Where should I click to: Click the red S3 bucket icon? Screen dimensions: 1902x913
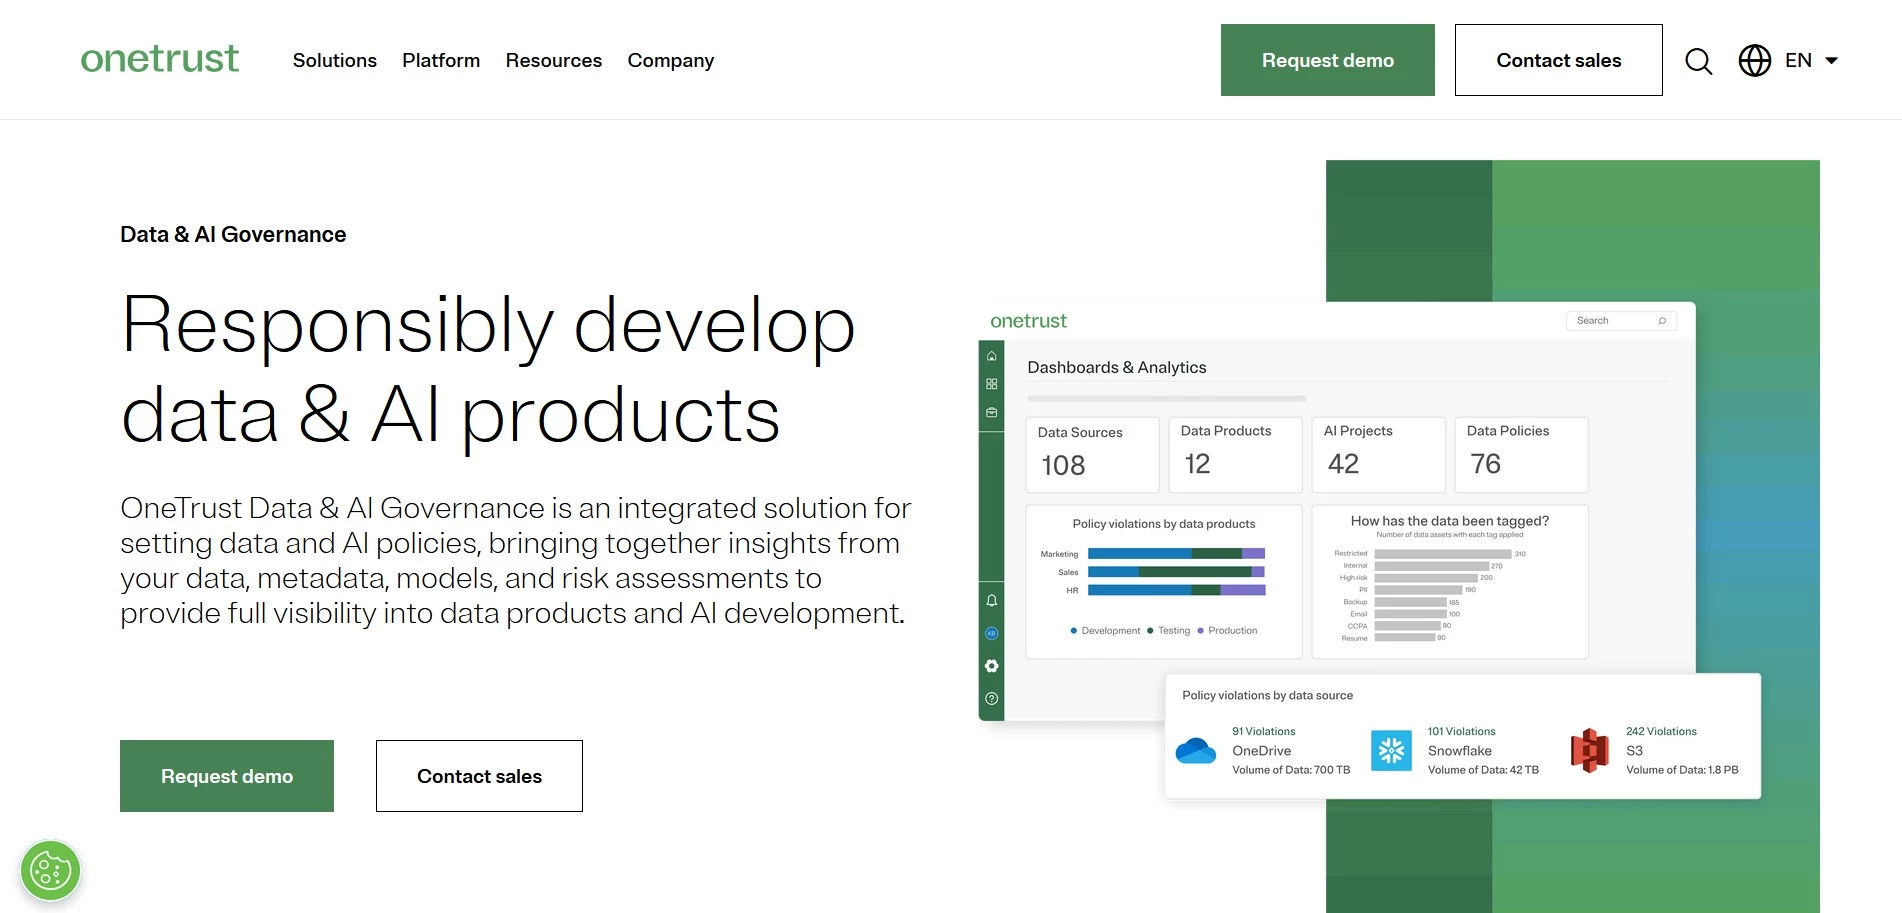[x=1589, y=751]
